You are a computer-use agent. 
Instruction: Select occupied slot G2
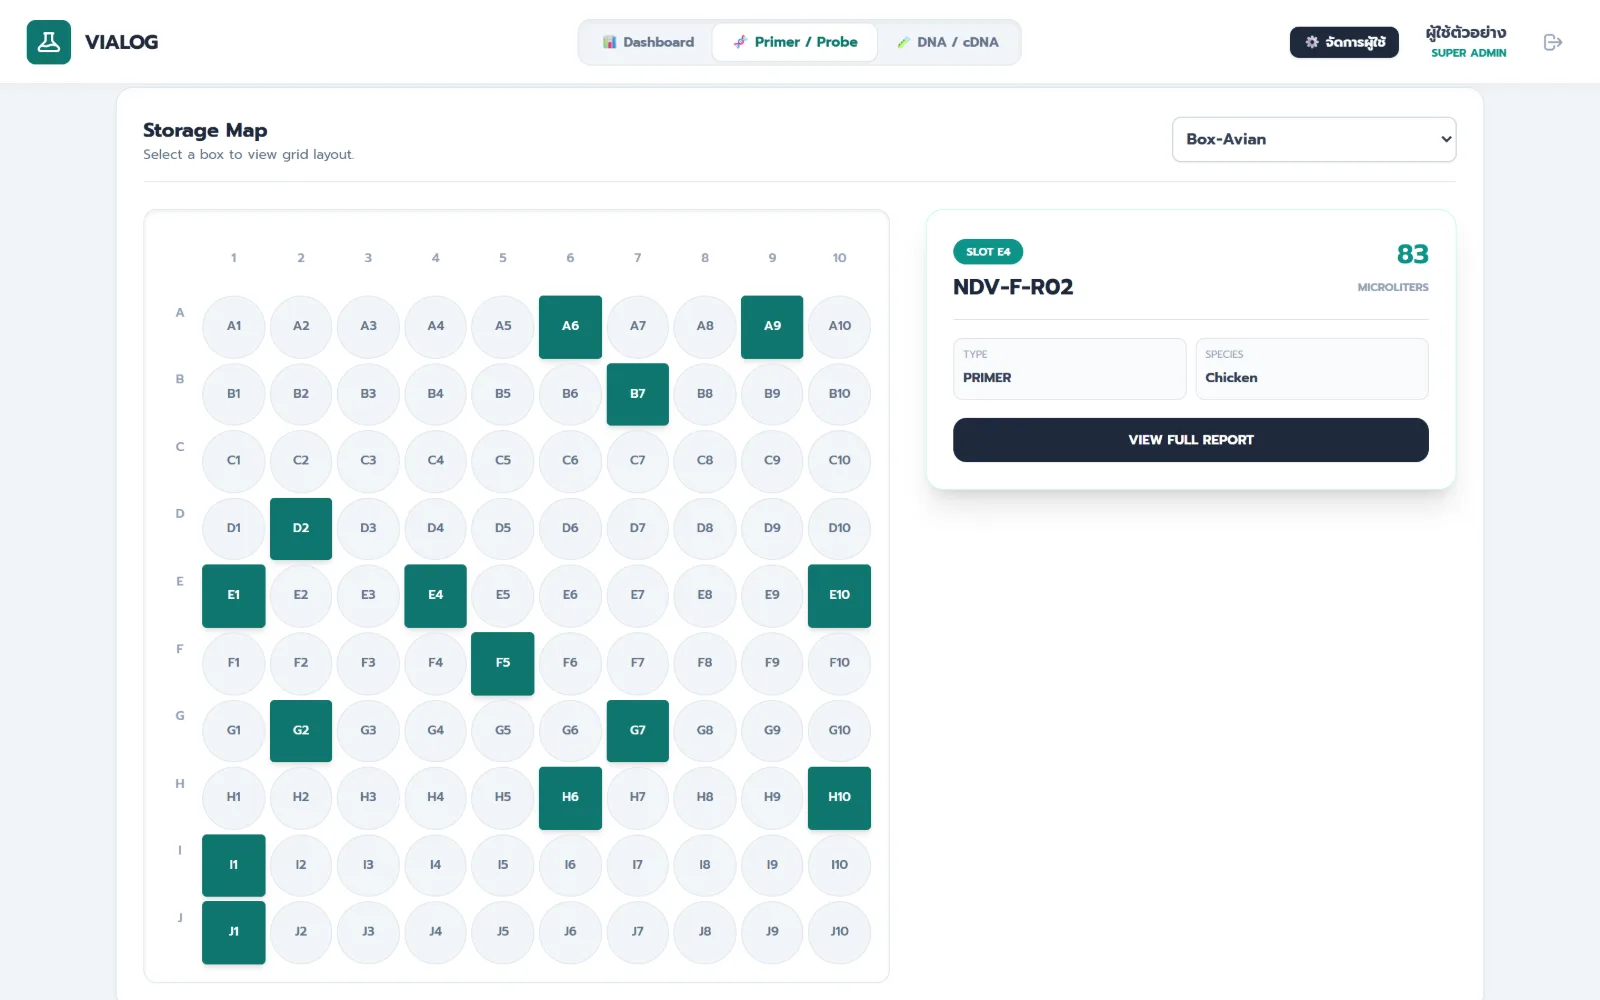pos(301,730)
